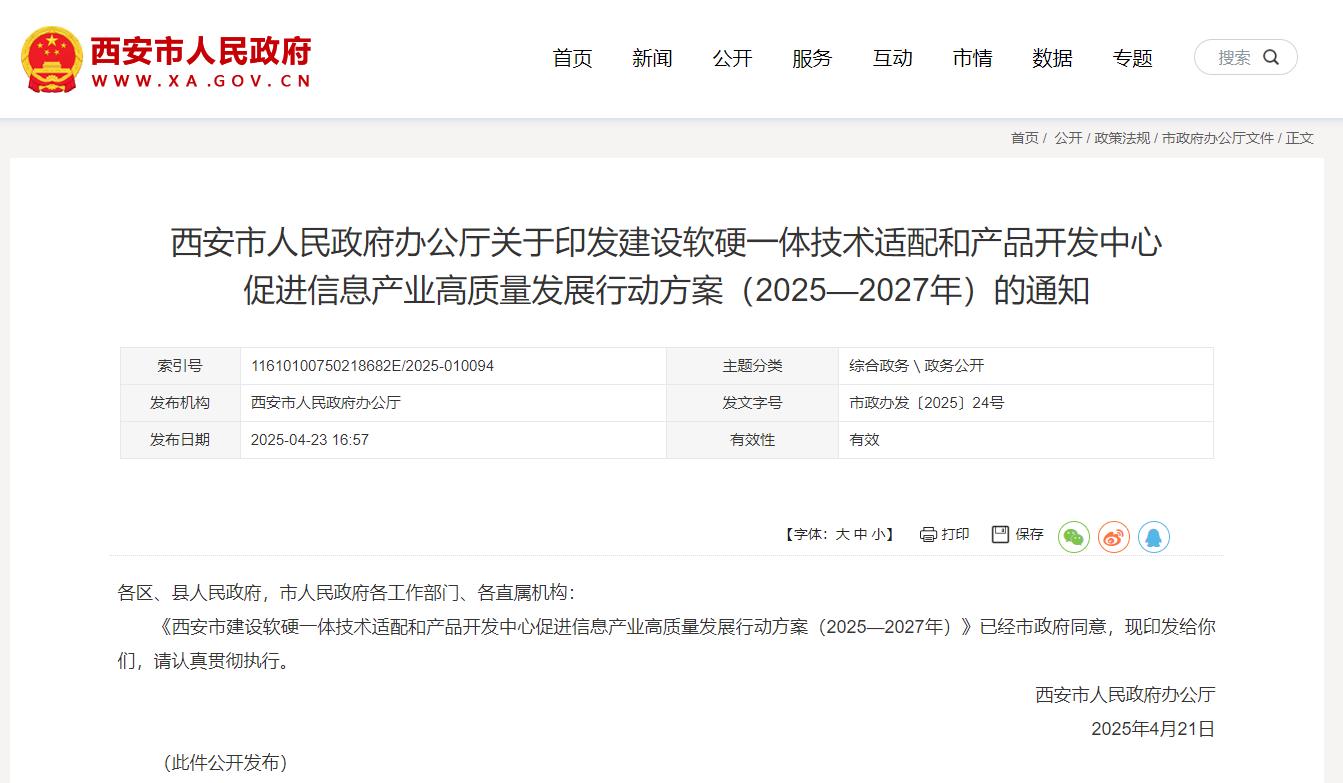Click the search magnifier icon
1343x783 pixels.
point(1271,57)
